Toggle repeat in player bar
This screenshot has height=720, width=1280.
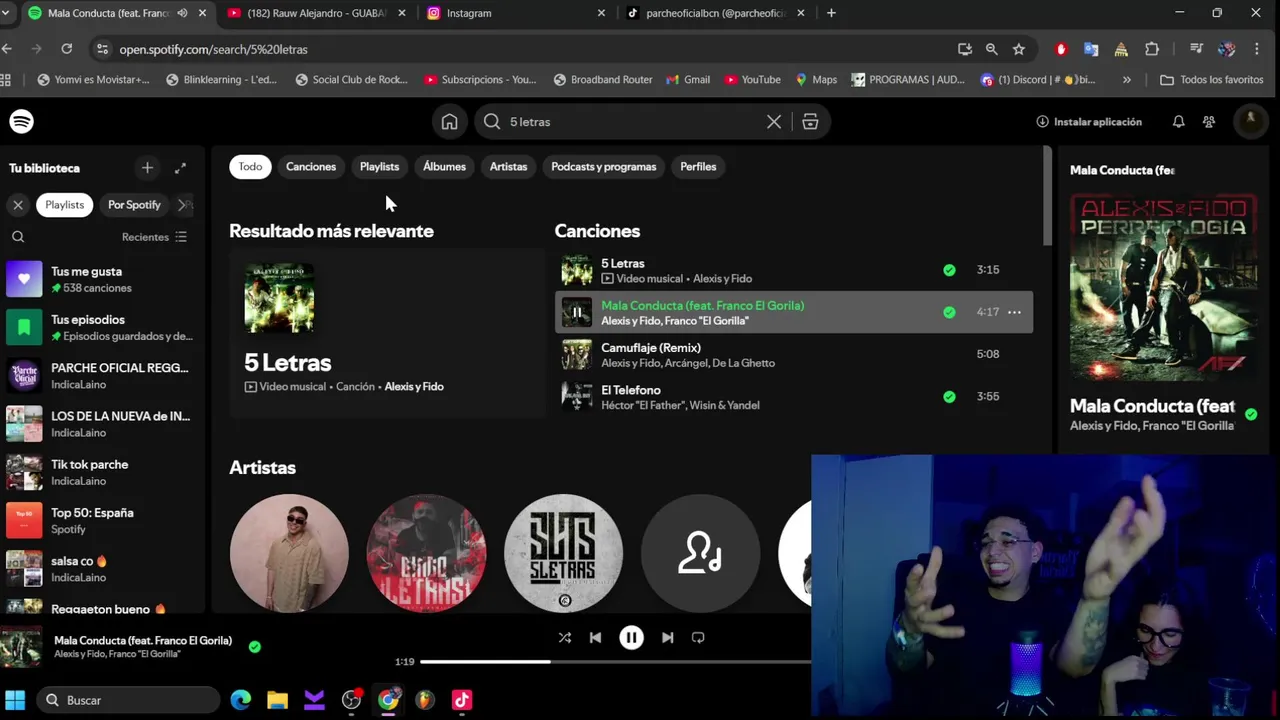tap(698, 638)
